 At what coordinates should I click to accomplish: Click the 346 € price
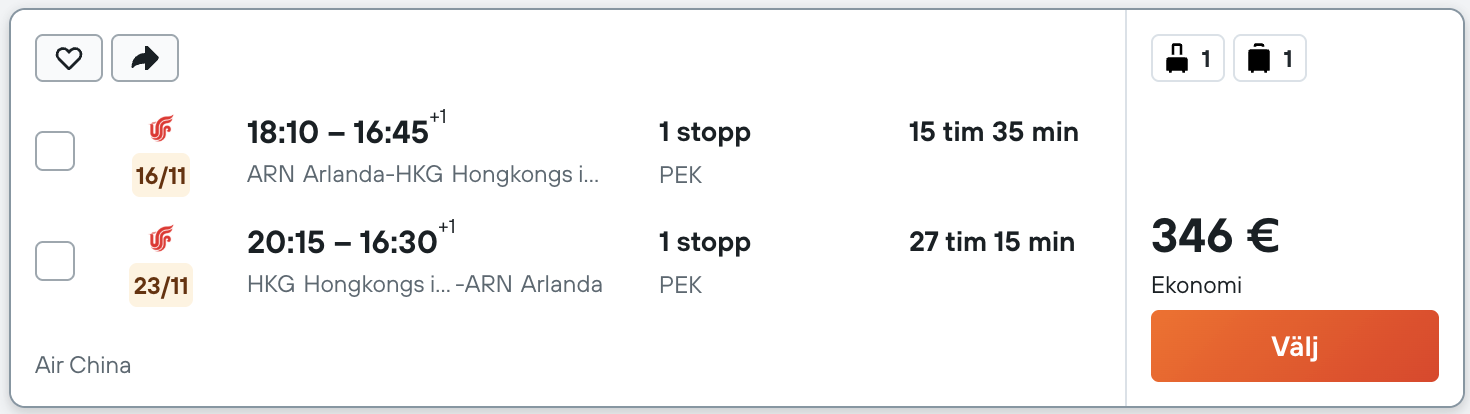coord(1216,237)
